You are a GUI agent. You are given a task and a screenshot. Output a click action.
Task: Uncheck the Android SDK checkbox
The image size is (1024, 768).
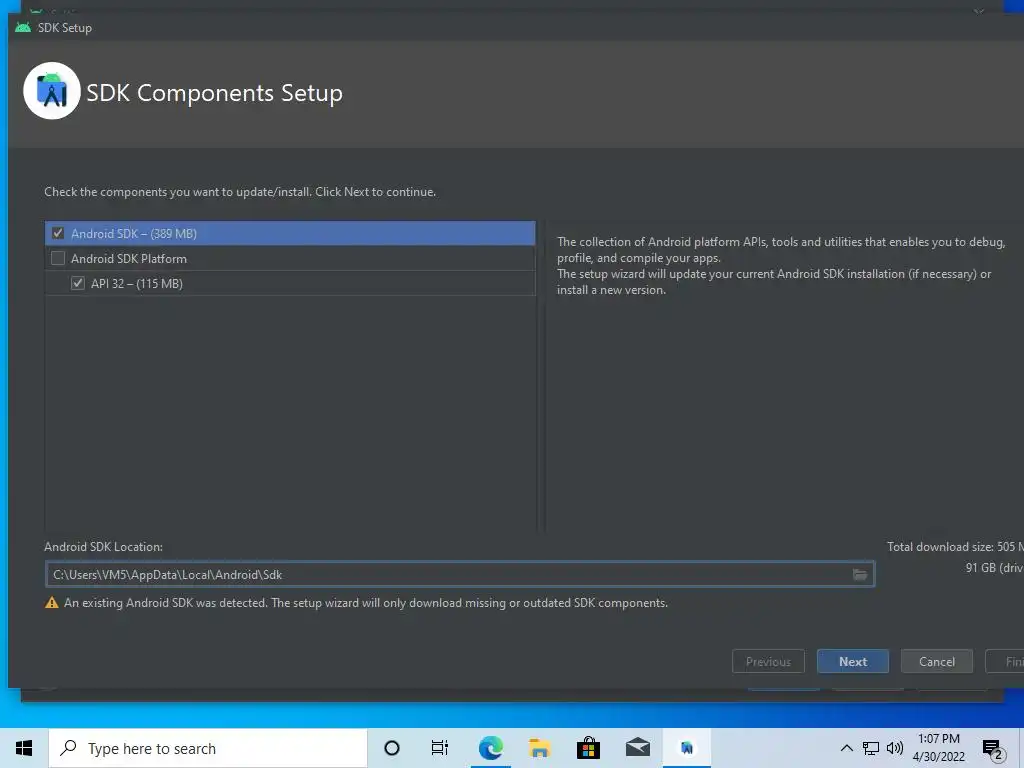[58, 233]
